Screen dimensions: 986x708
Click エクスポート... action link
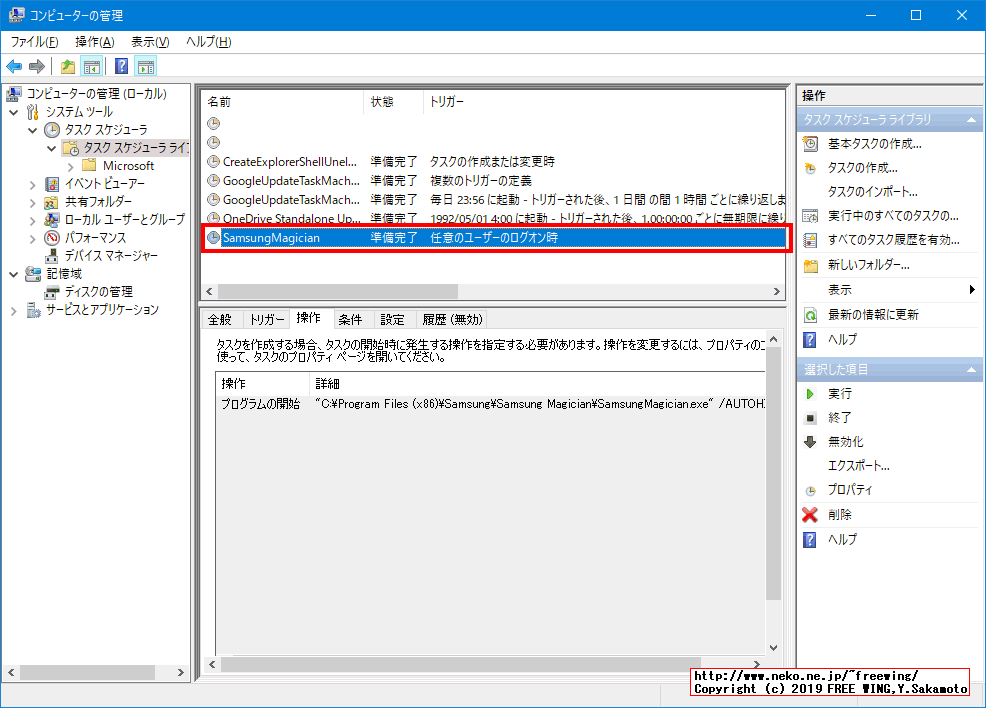point(858,466)
